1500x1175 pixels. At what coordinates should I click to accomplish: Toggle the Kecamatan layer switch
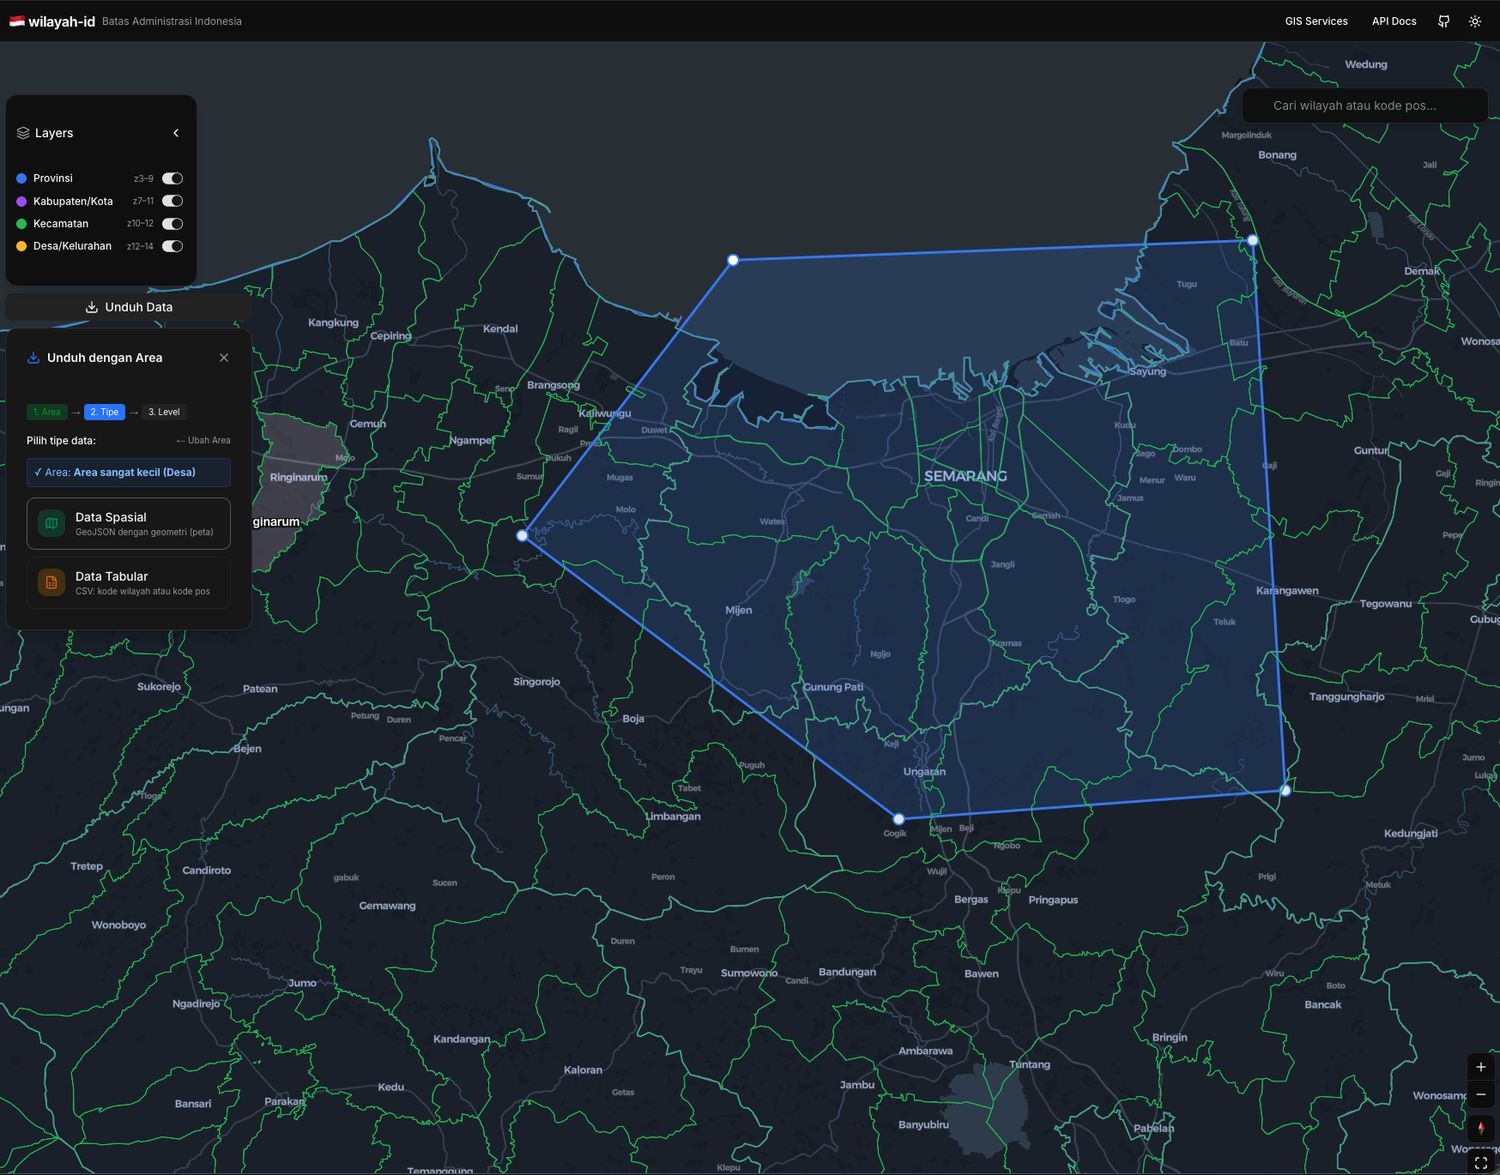(x=173, y=224)
